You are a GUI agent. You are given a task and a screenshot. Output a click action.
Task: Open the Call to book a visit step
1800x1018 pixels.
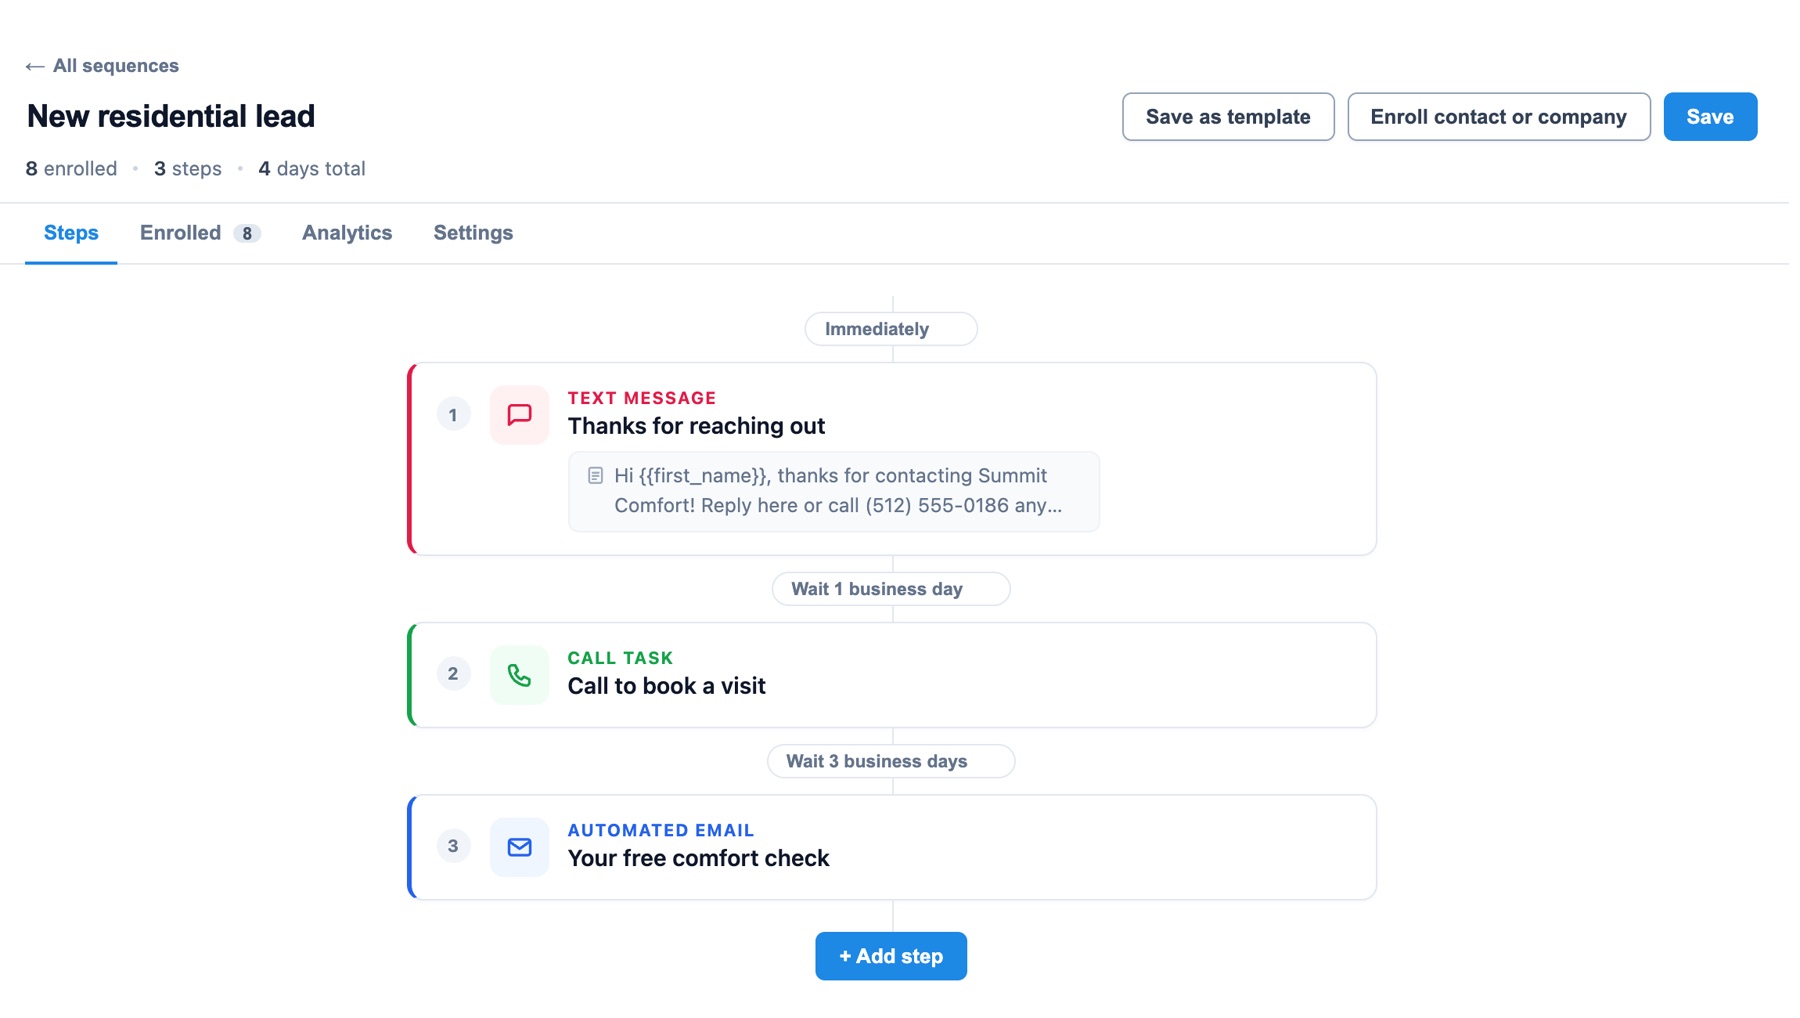tap(892, 675)
